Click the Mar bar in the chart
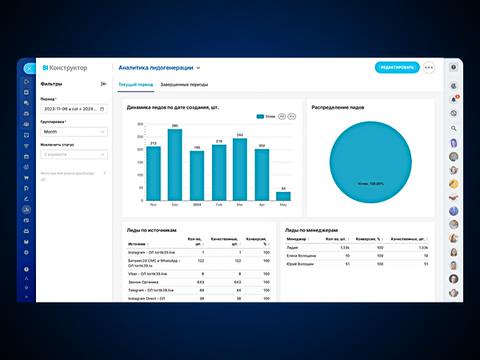480x360 pixels. 240,170
